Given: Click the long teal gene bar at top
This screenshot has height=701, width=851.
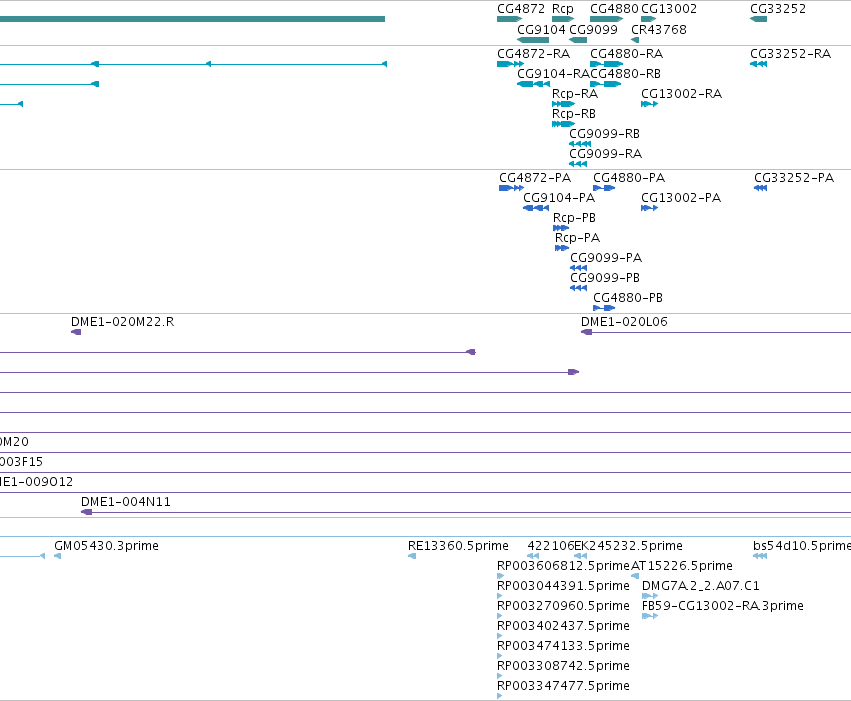Looking at the screenshot, I should coord(192,19).
